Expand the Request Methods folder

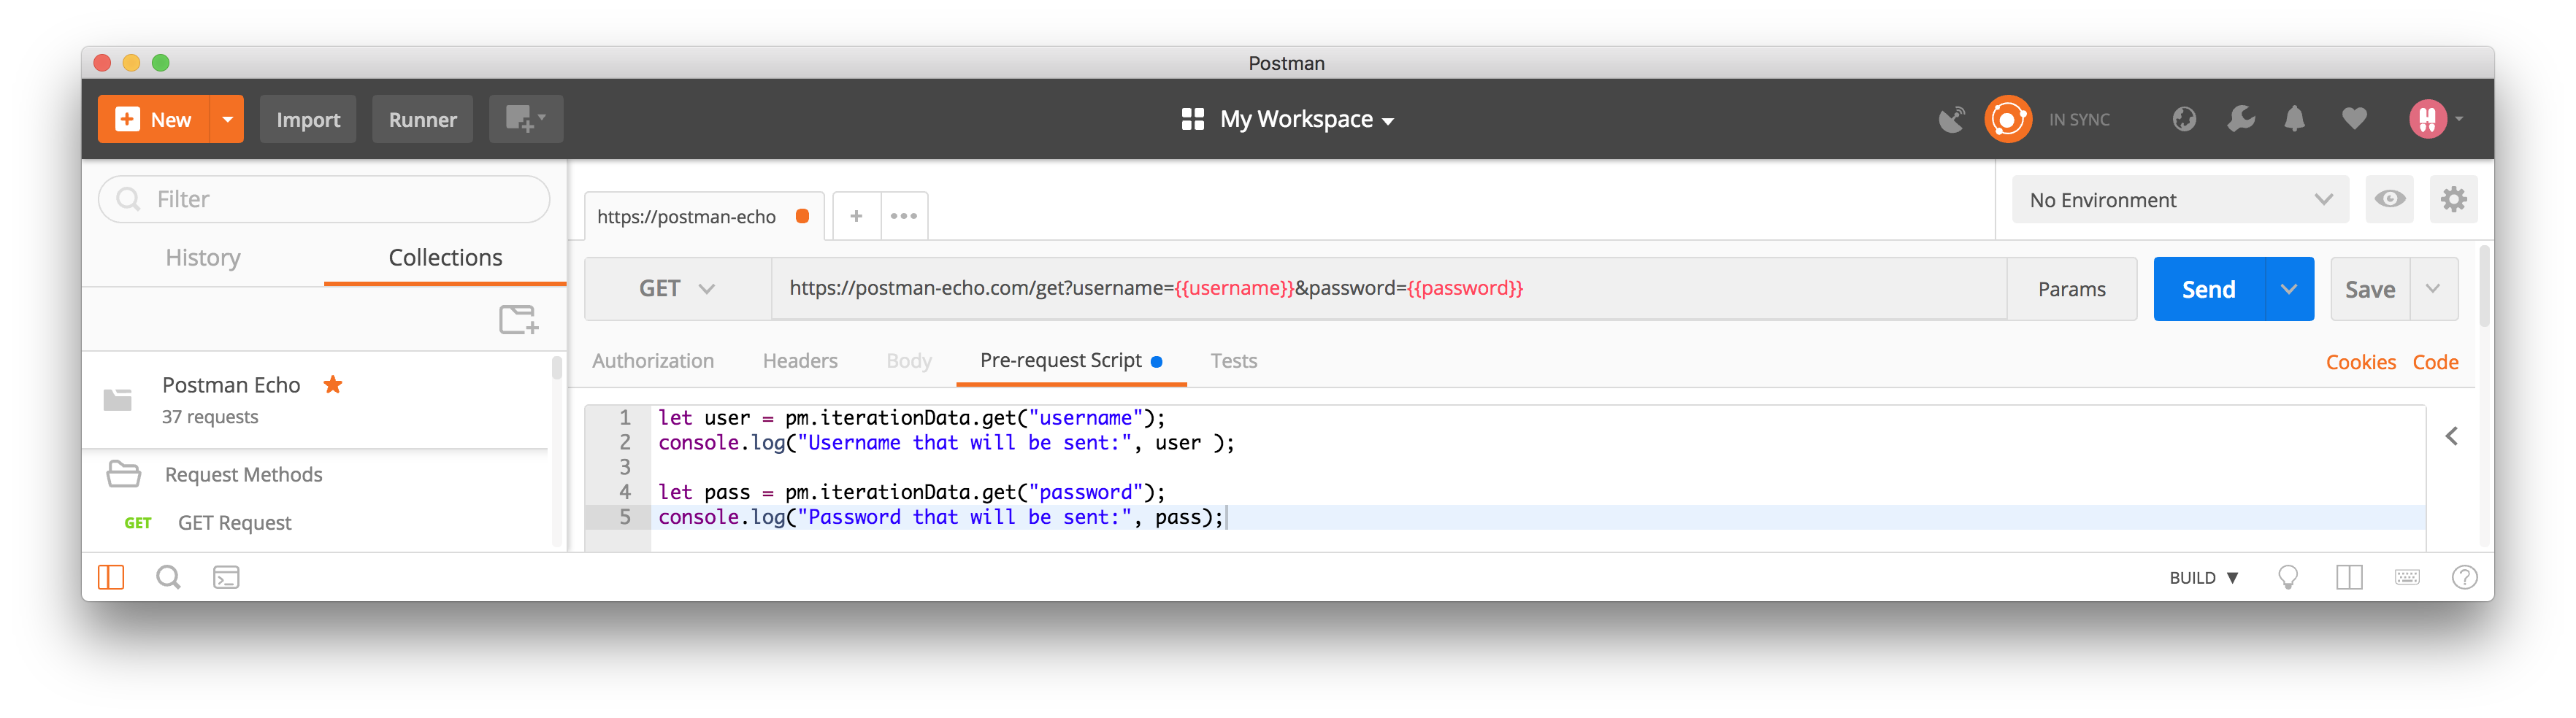point(243,474)
